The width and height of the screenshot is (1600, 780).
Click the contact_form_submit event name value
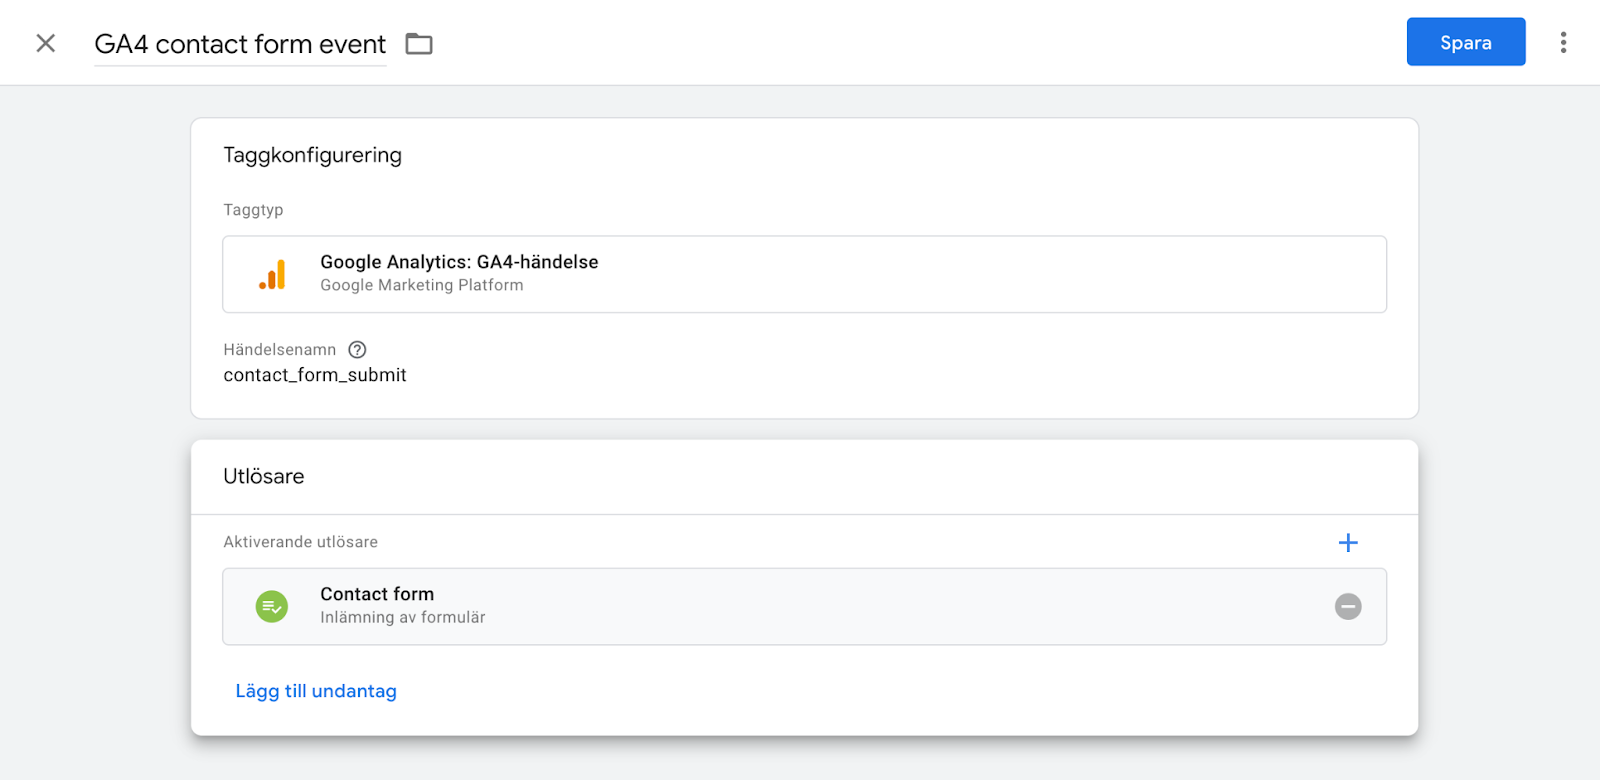pos(315,375)
